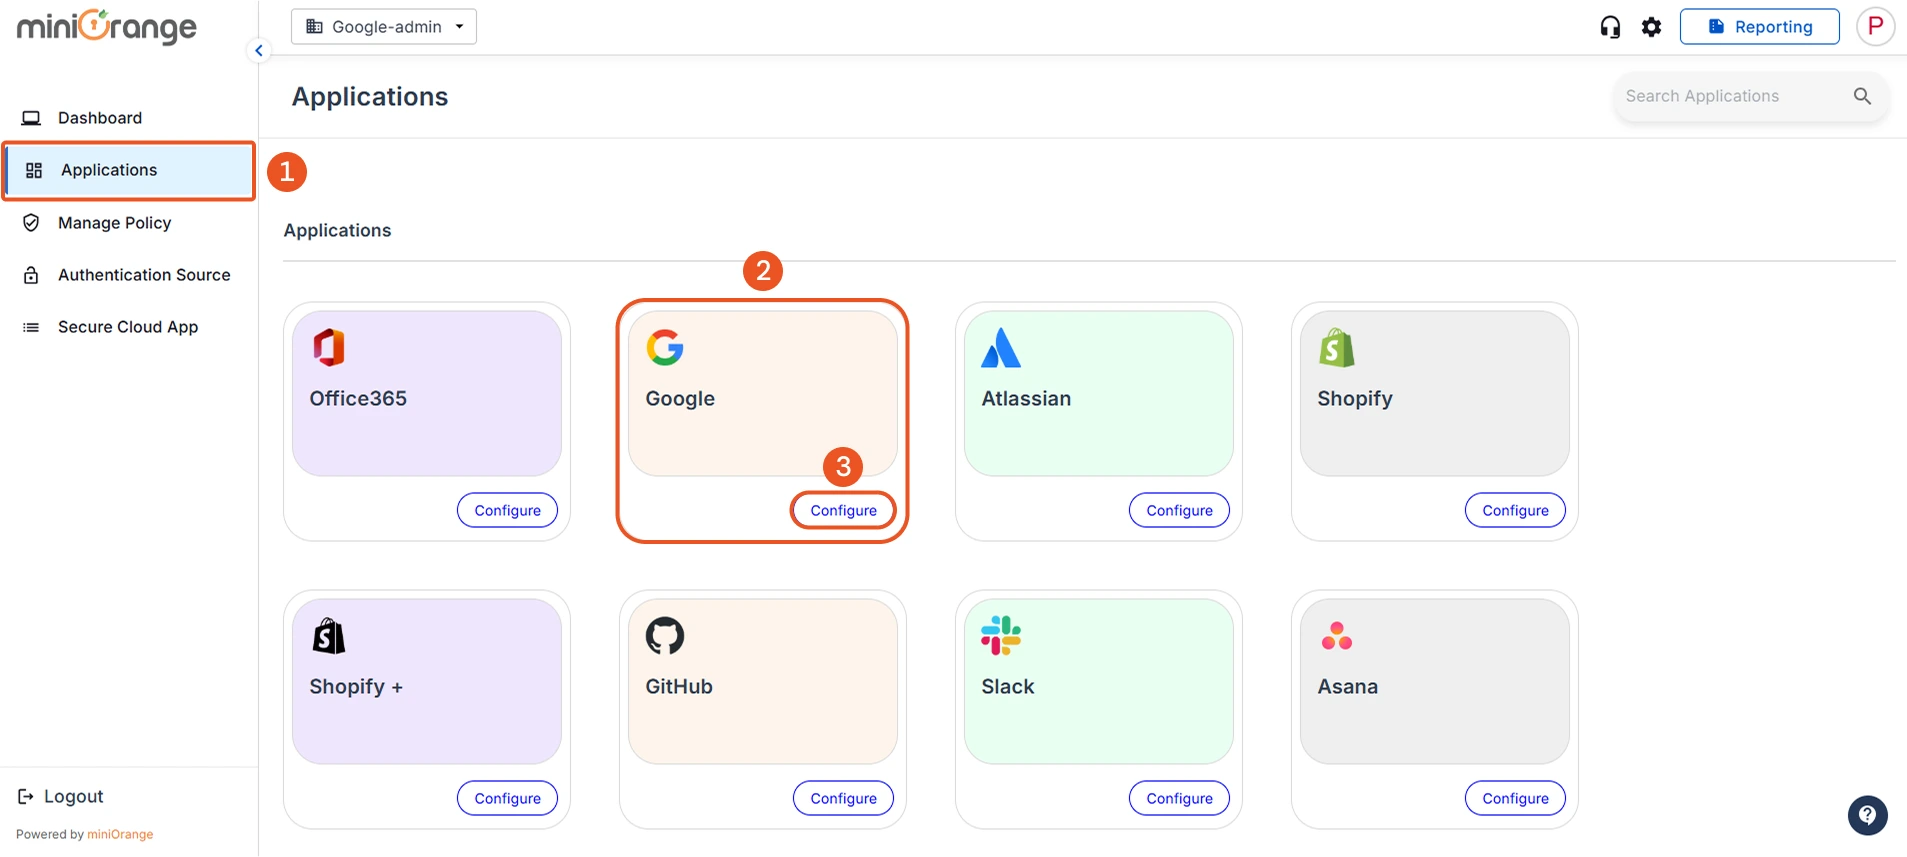
Task: Open the miniOrange Powered by link
Action: click(x=120, y=834)
